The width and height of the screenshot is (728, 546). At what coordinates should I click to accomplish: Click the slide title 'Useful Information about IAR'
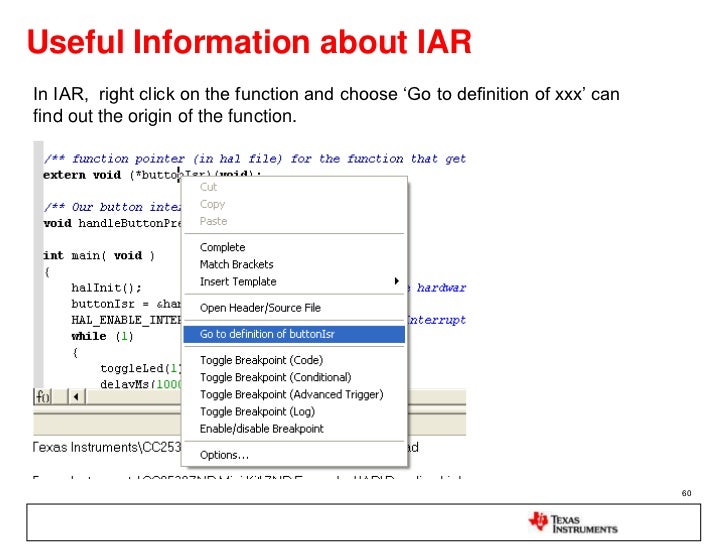coord(249,42)
